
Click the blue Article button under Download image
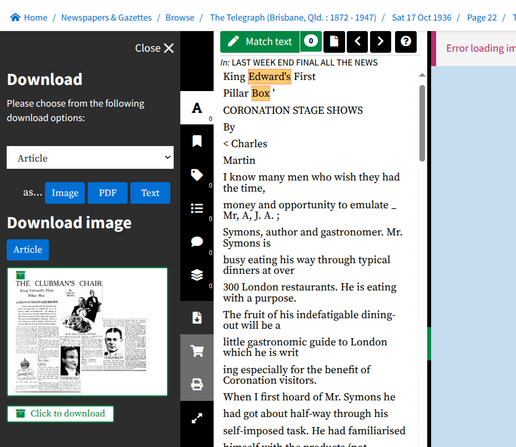[x=28, y=250]
